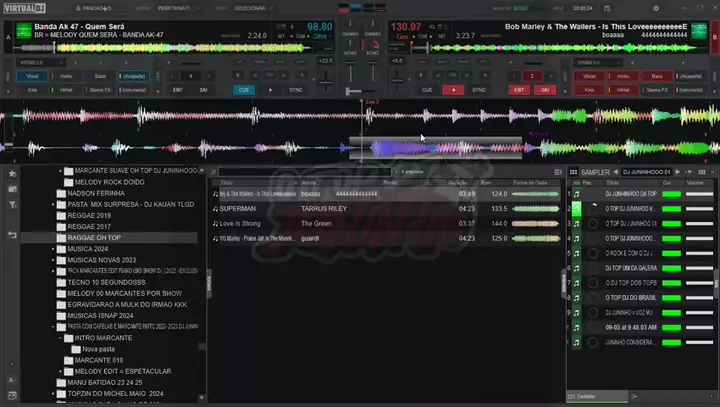Collapse INTRO MARCANTE folder
This screenshot has height=407, width=720.
coord(61,338)
